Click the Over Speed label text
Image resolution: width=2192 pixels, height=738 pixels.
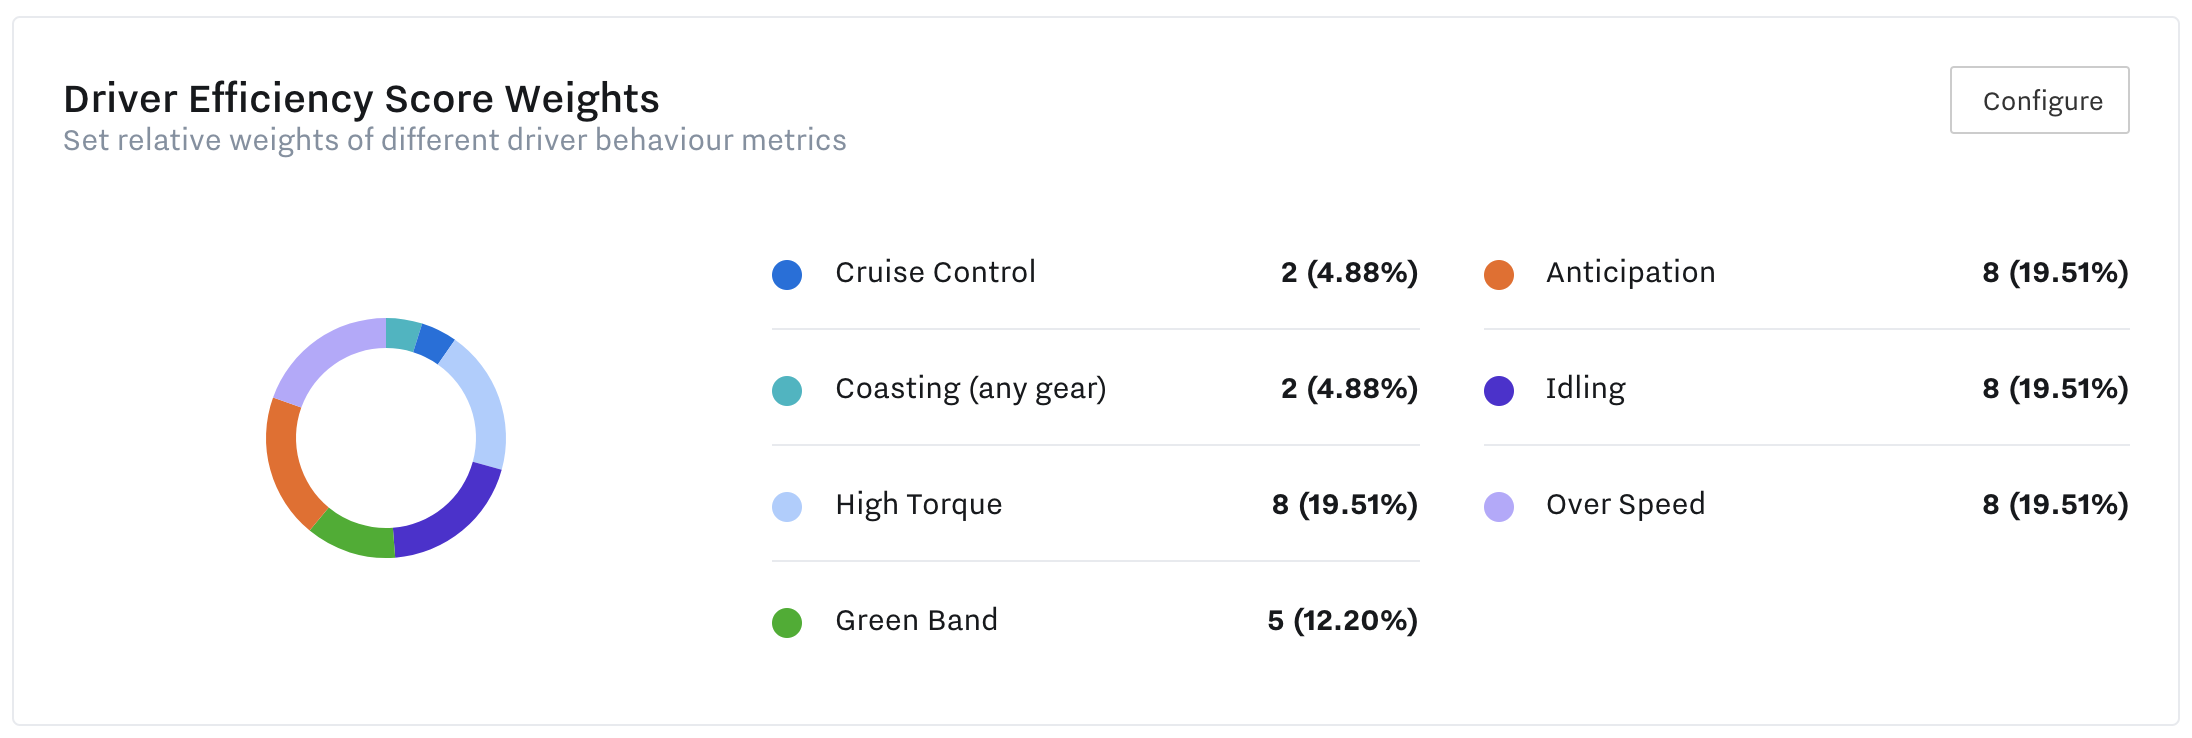tap(1625, 505)
